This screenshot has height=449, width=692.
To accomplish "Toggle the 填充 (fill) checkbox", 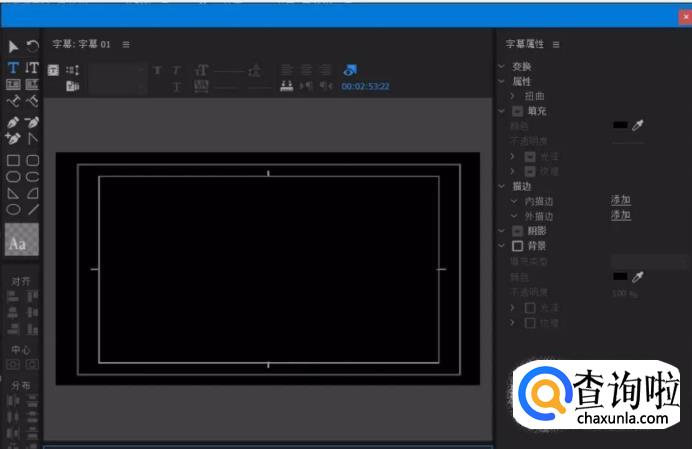I will 518,111.
